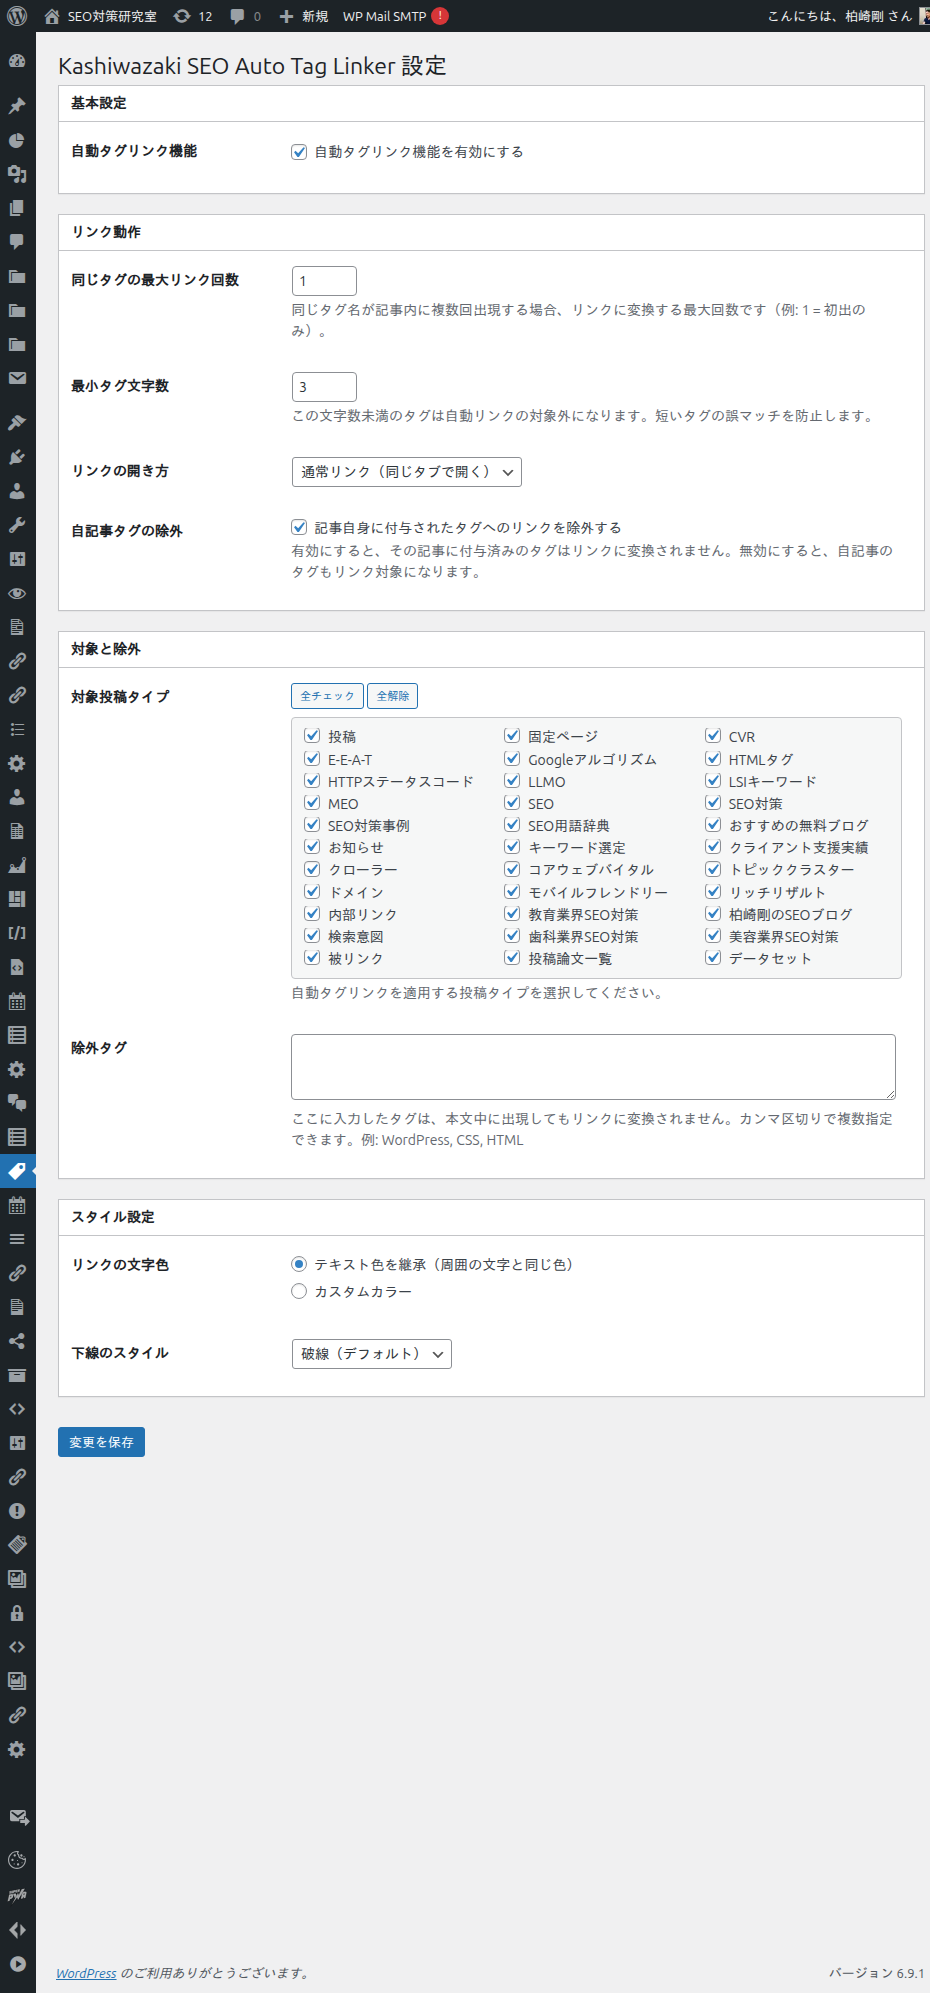Open the bulleted list icon in sidebar
The height and width of the screenshot is (1993, 930).
(17, 729)
